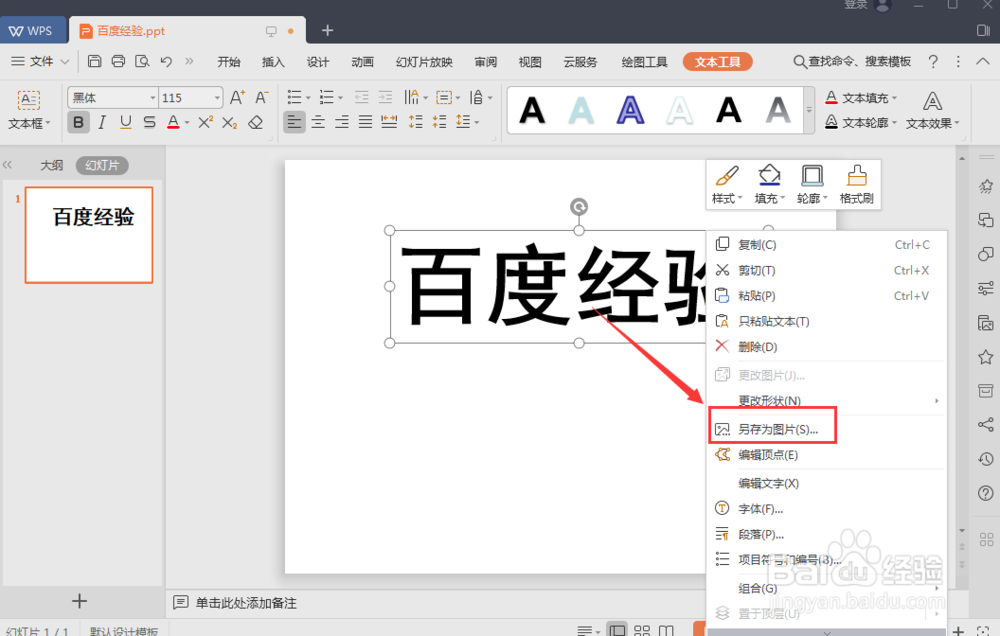Clear formatting with eraser icon
This screenshot has height=636, width=1000.
click(x=256, y=122)
